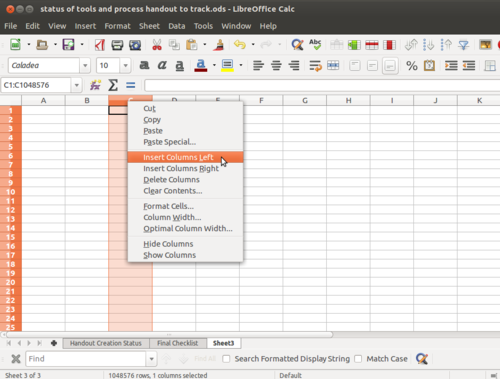Click the Delete Columns red icon
Image resolution: width=500 pixels, height=379 pixels.
389,45
